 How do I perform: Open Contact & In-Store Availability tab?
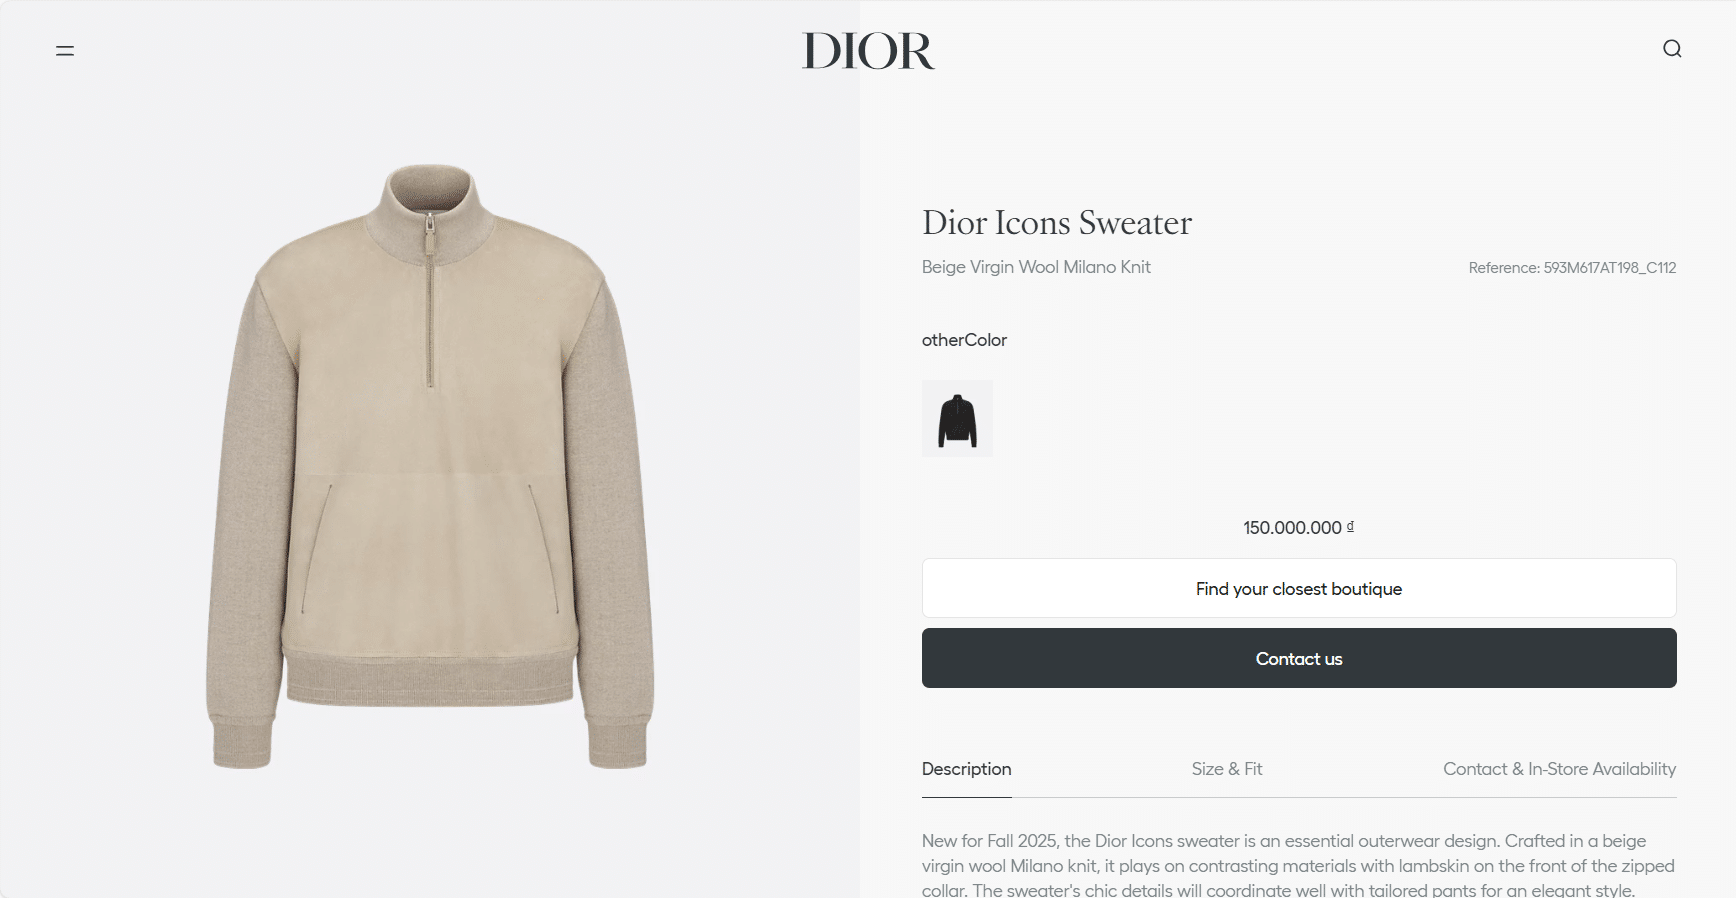pos(1559,769)
